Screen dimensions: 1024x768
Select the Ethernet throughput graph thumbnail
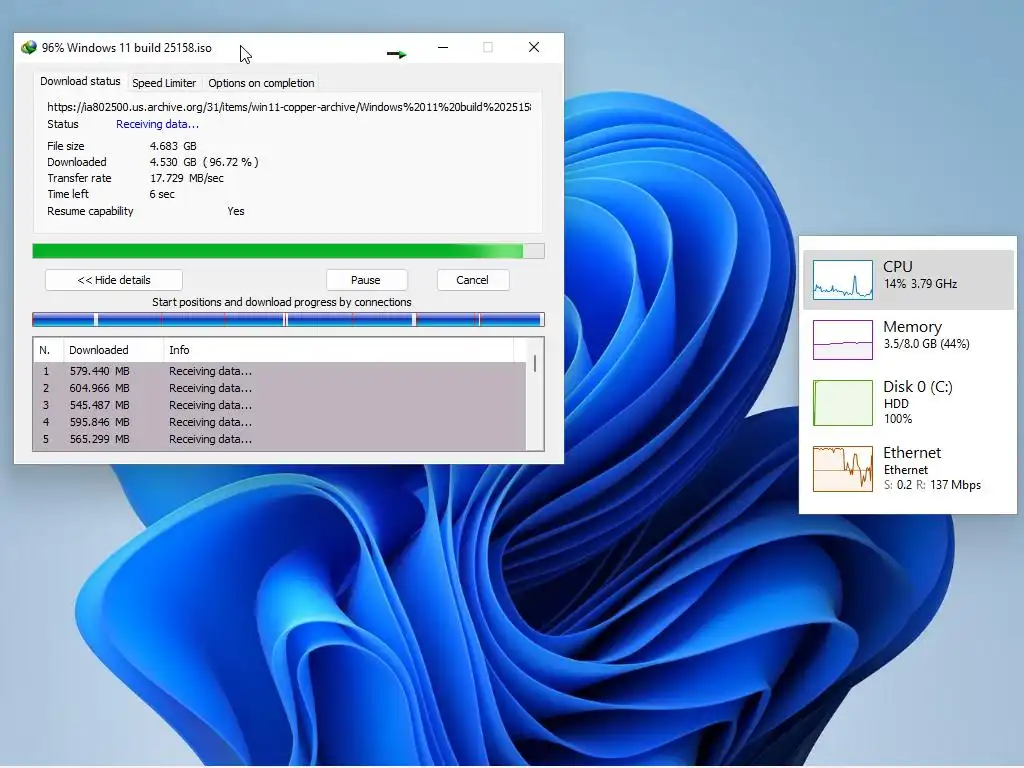pos(842,469)
